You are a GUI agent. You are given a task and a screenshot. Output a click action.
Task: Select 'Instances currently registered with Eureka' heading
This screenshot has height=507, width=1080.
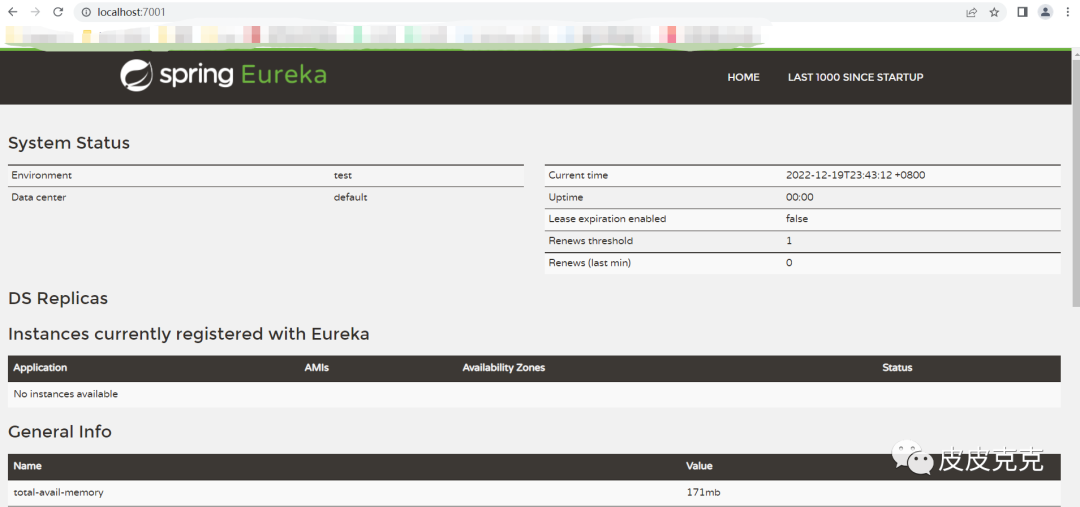pyautogui.click(x=189, y=334)
